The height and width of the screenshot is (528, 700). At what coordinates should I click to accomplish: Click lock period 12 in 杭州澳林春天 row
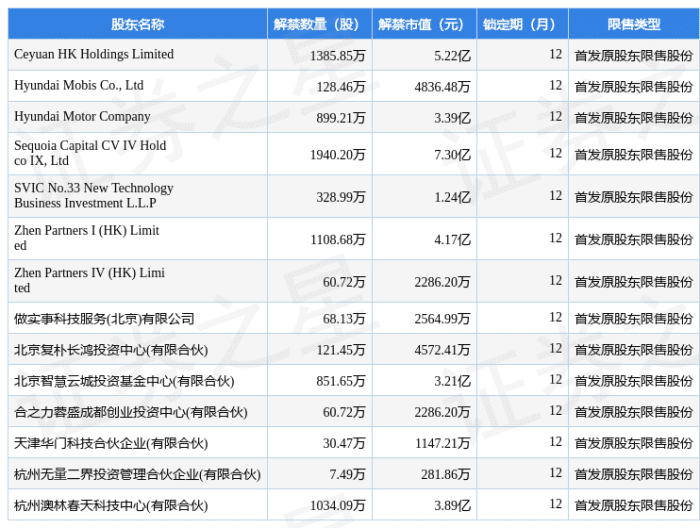click(555, 504)
